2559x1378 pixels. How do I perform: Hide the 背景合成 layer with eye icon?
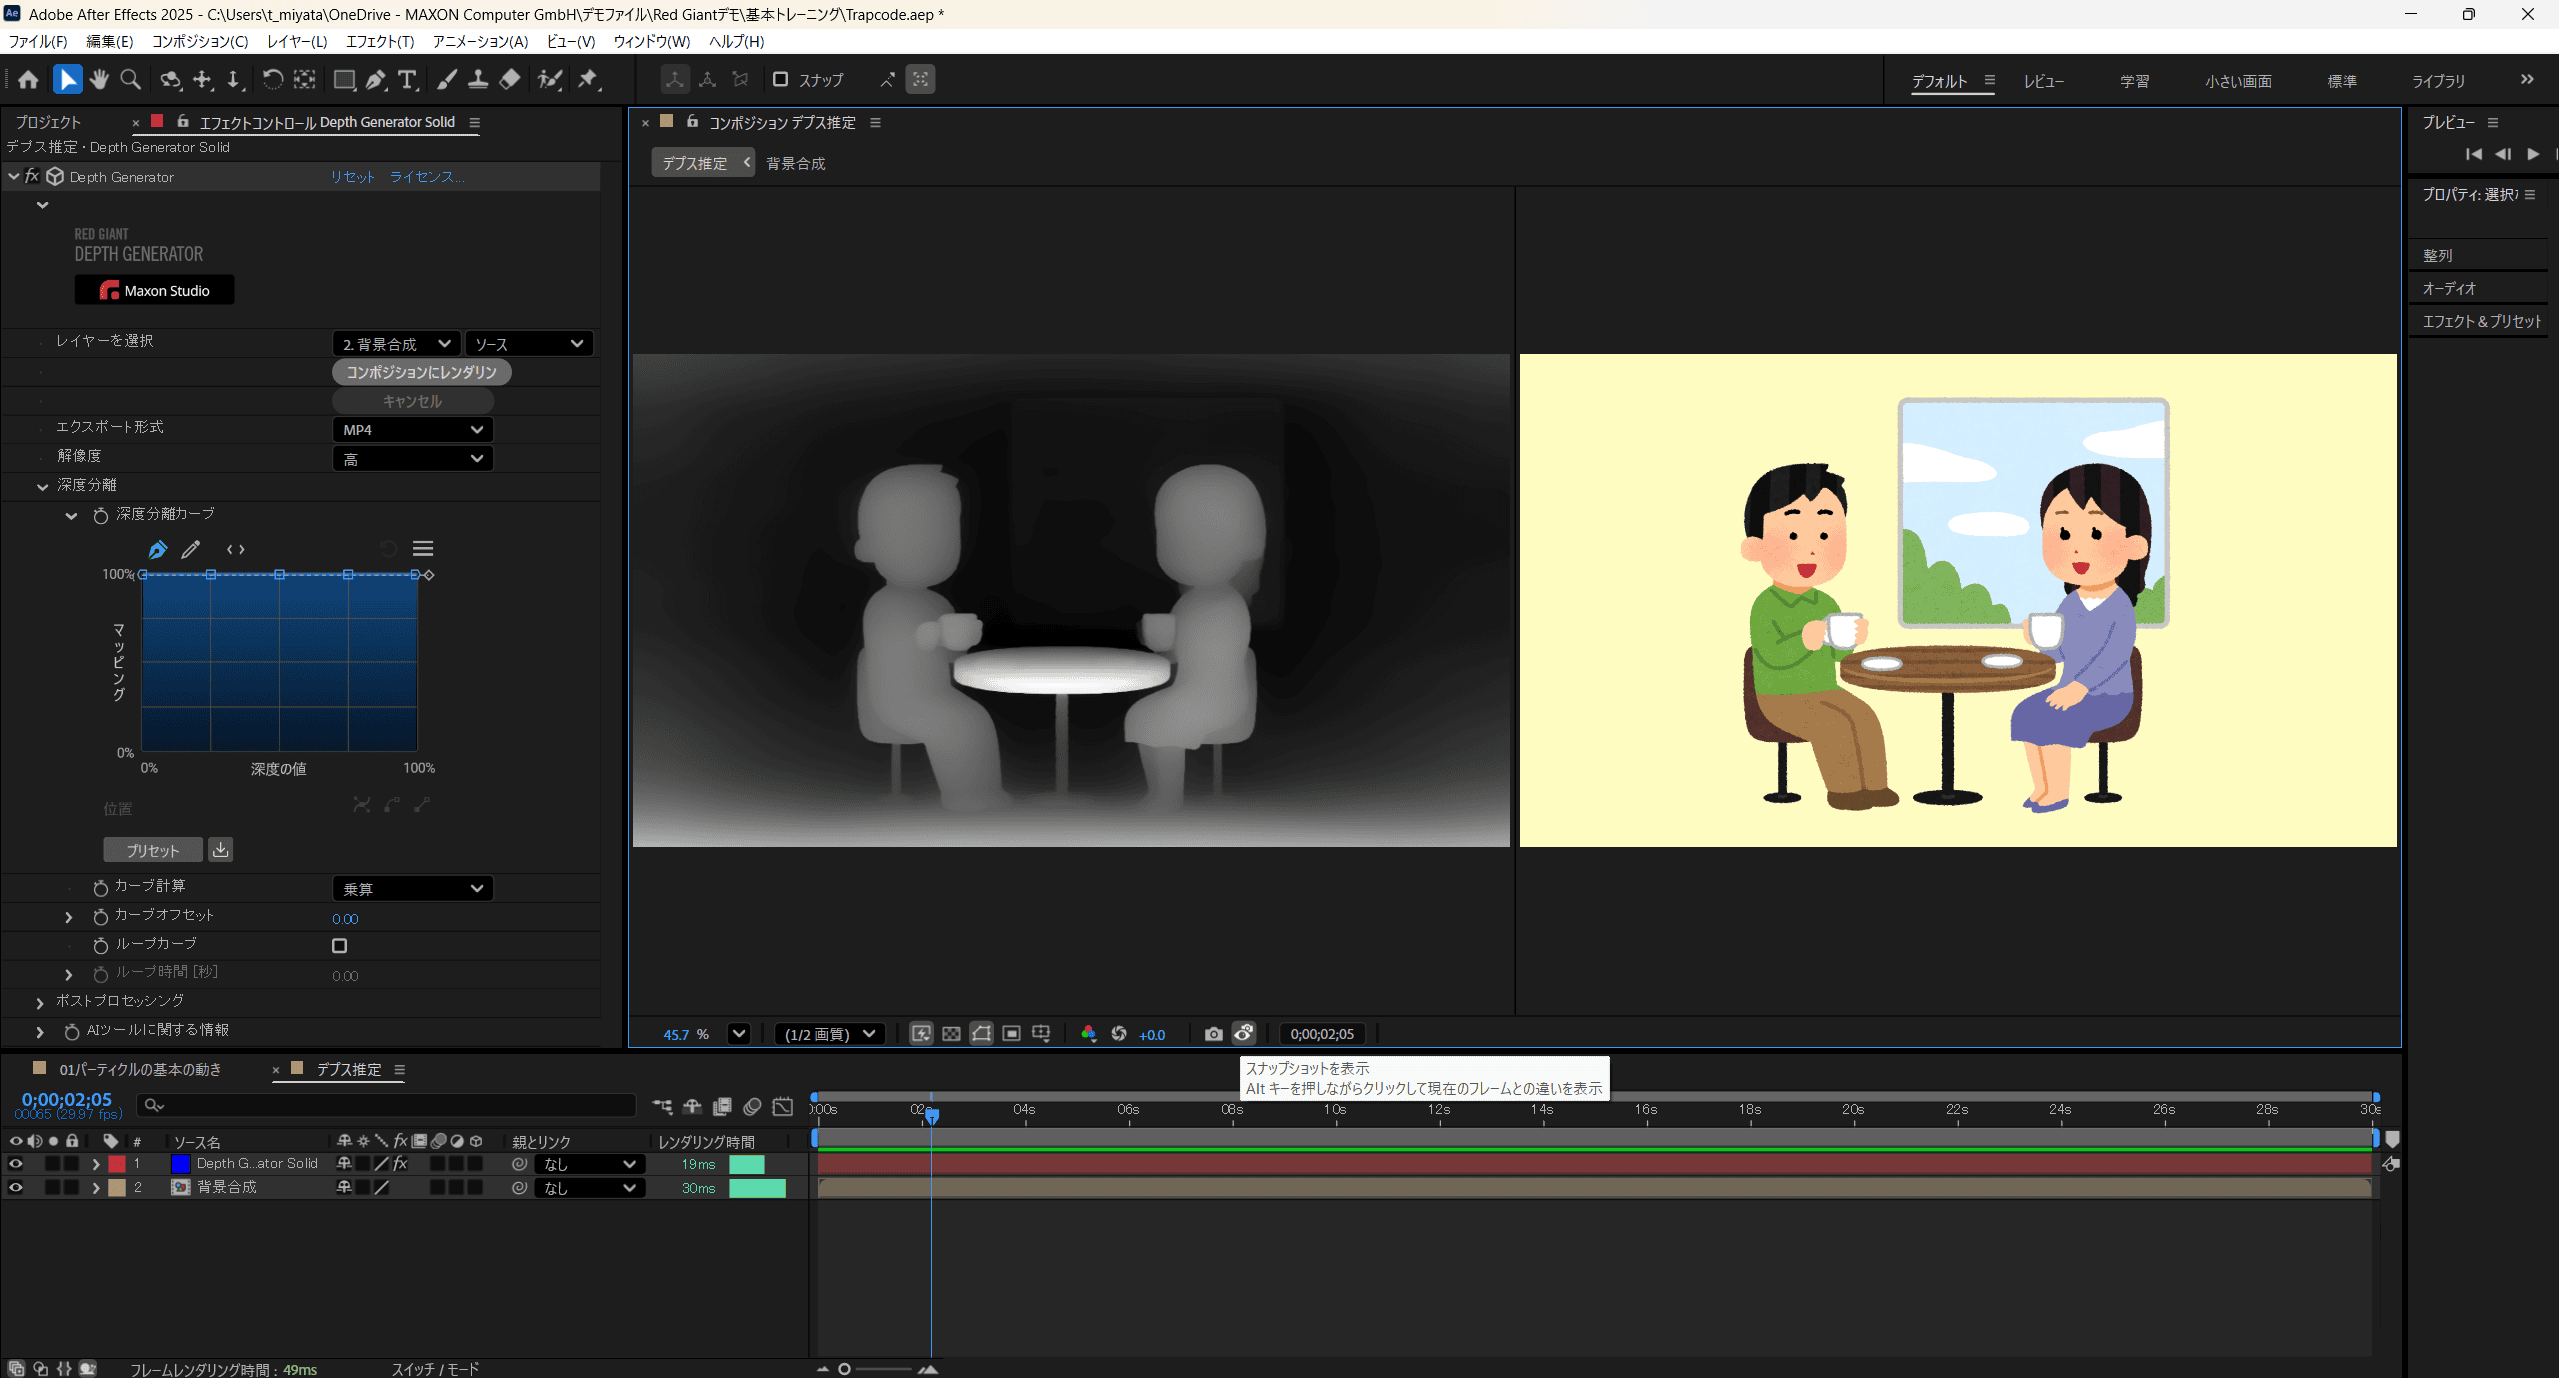(x=15, y=1188)
